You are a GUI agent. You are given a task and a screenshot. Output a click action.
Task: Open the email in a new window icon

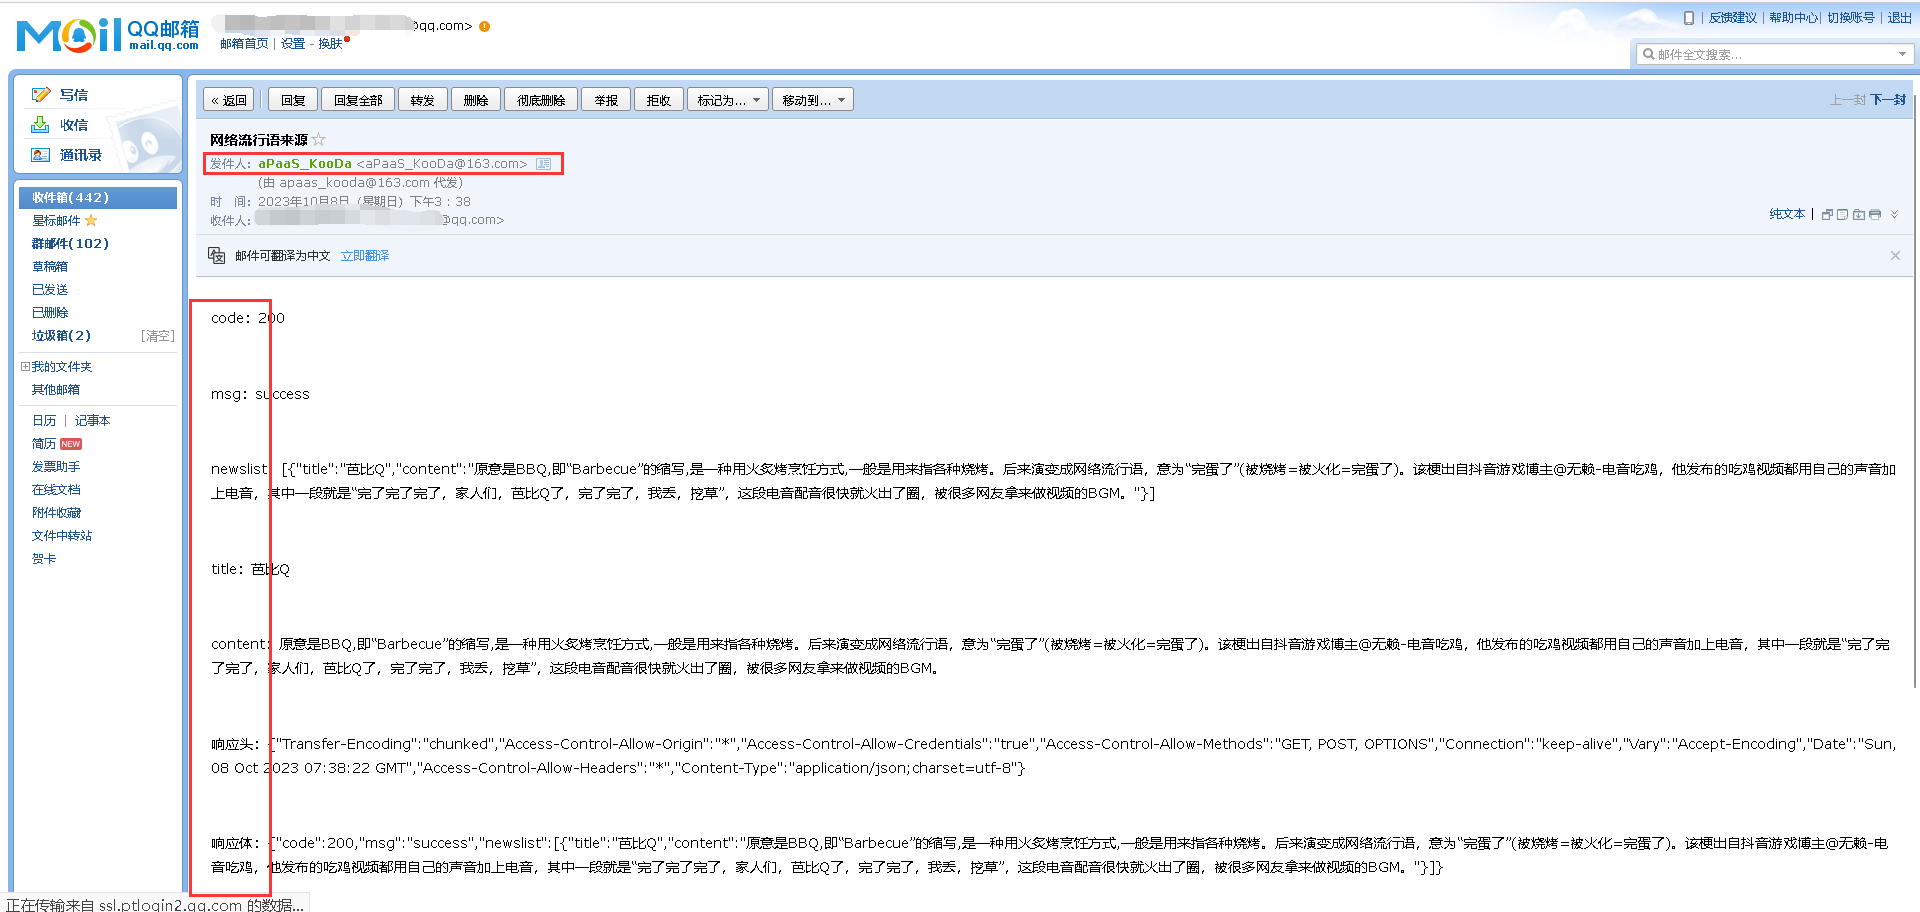point(1827,214)
